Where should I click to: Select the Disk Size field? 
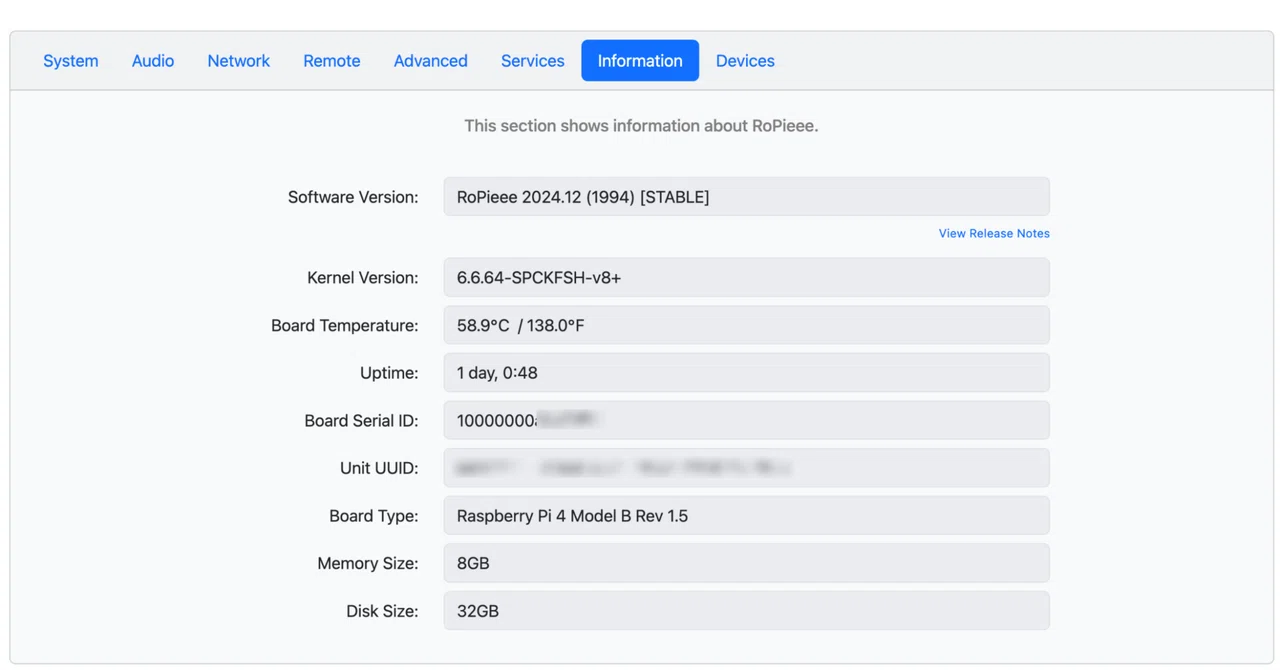[747, 611]
